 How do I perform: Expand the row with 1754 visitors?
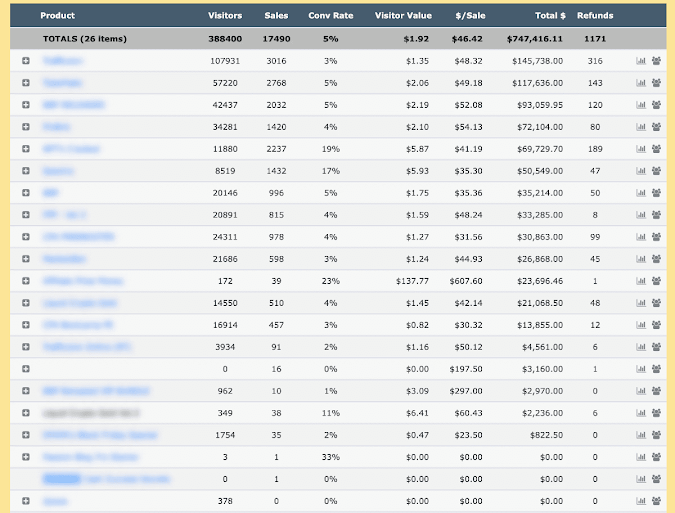pyautogui.click(x=26, y=435)
